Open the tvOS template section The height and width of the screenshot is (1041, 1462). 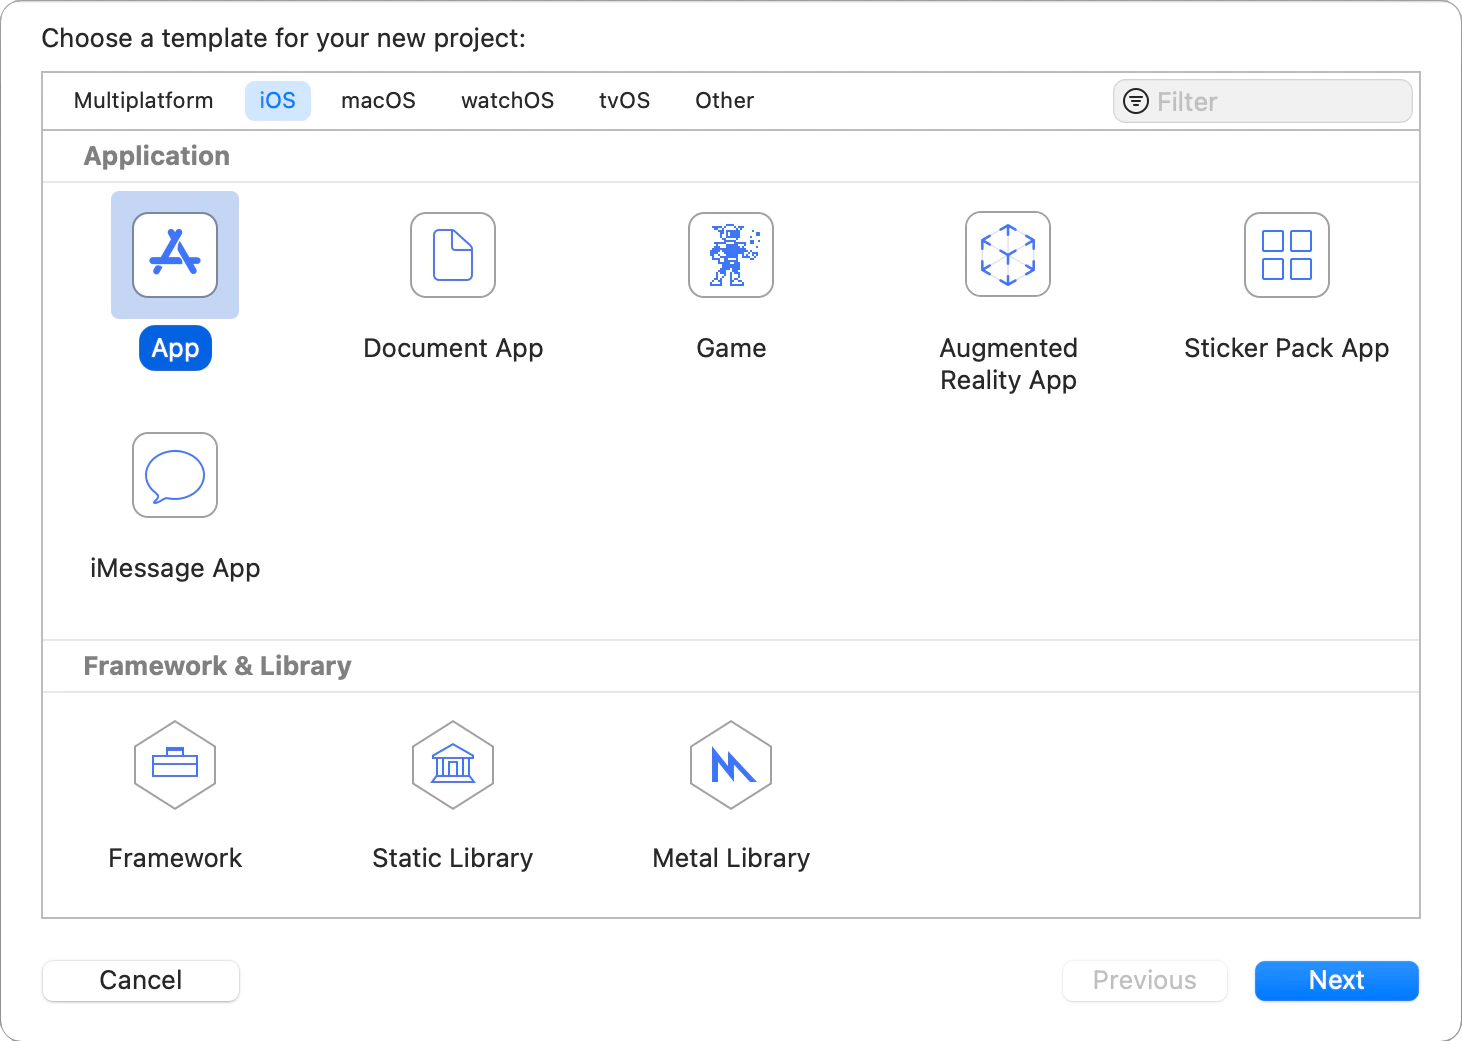pyautogui.click(x=624, y=100)
